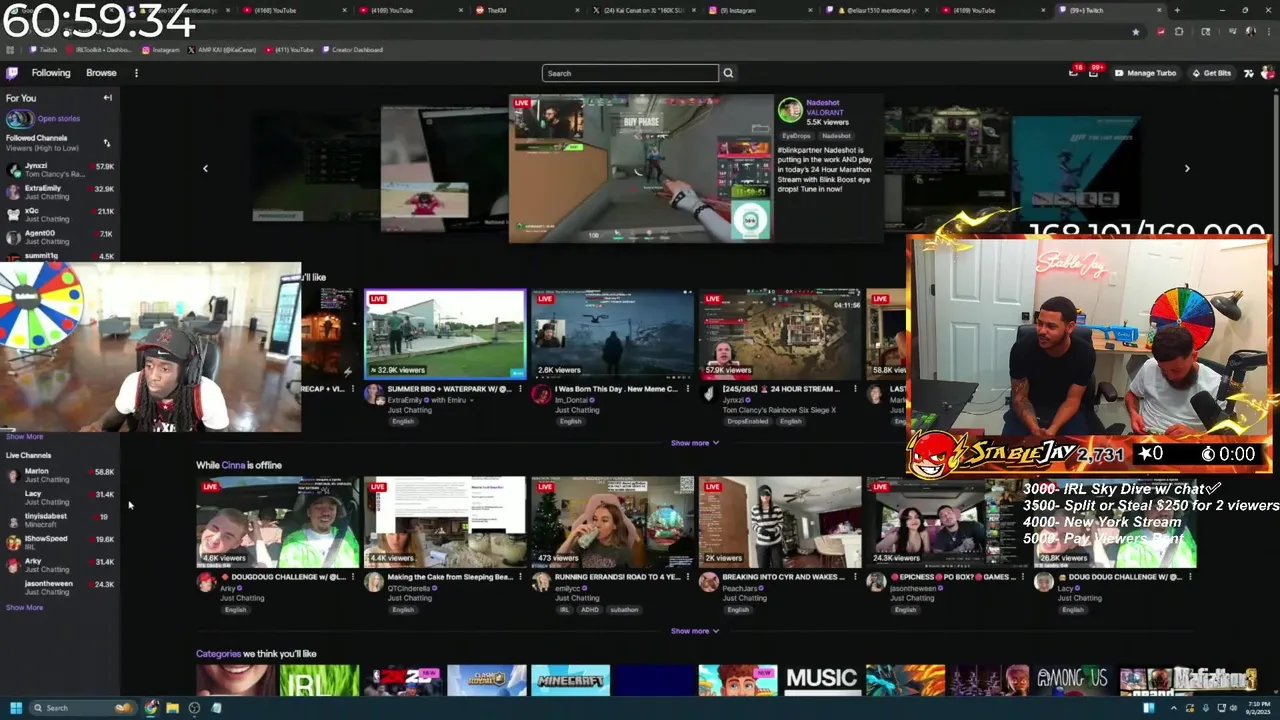Click VALORANT category link

825,113
